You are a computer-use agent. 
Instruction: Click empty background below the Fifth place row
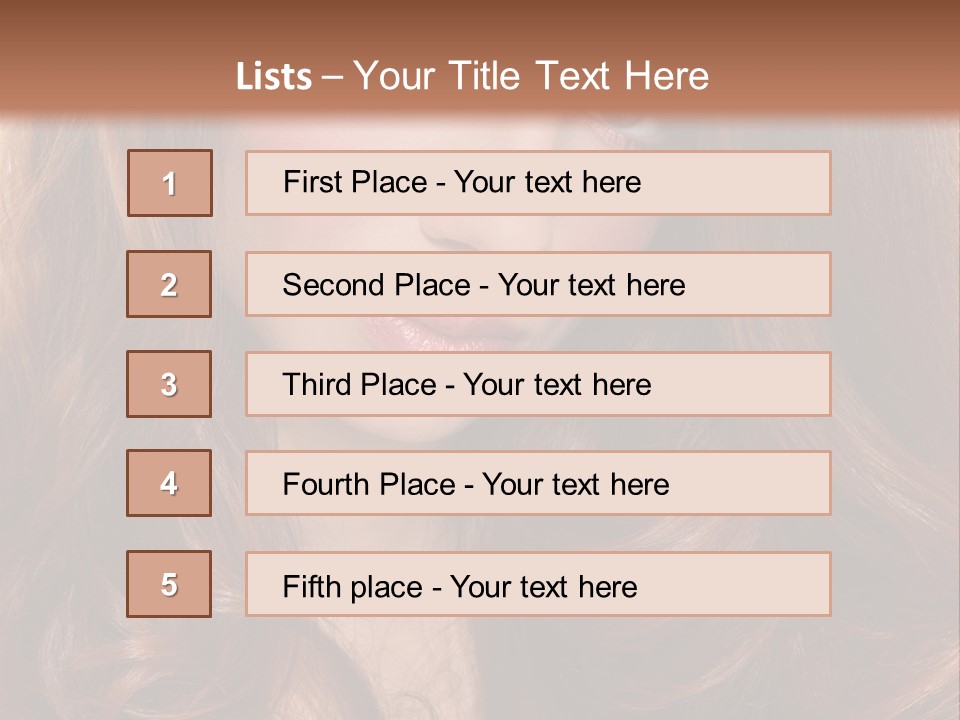(x=480, y=668)
